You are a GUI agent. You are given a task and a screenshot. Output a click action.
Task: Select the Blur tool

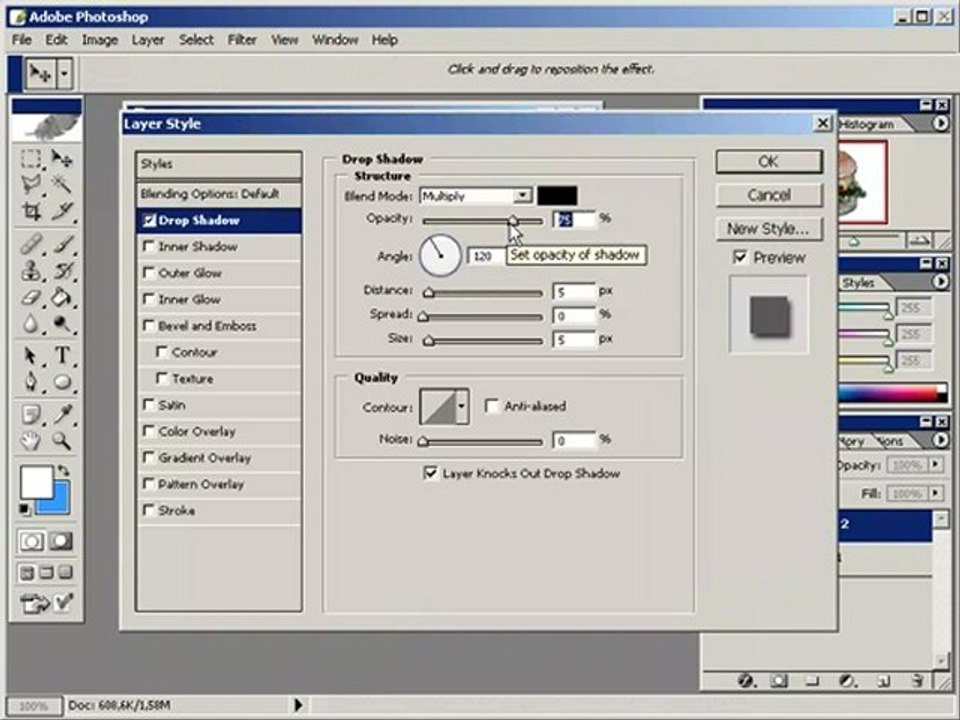click(31, 323)
